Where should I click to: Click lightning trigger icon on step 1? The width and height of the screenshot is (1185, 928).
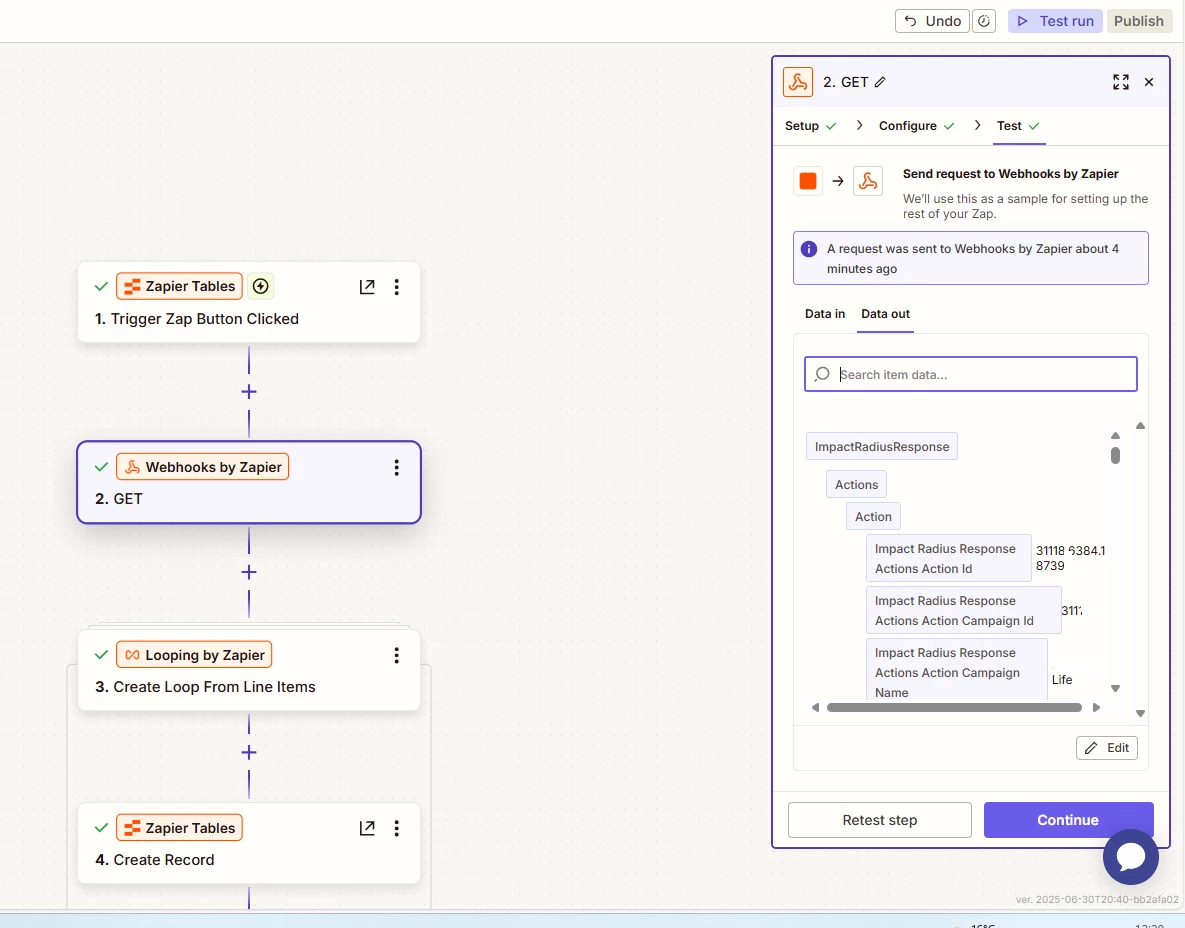tap(260, 286)
